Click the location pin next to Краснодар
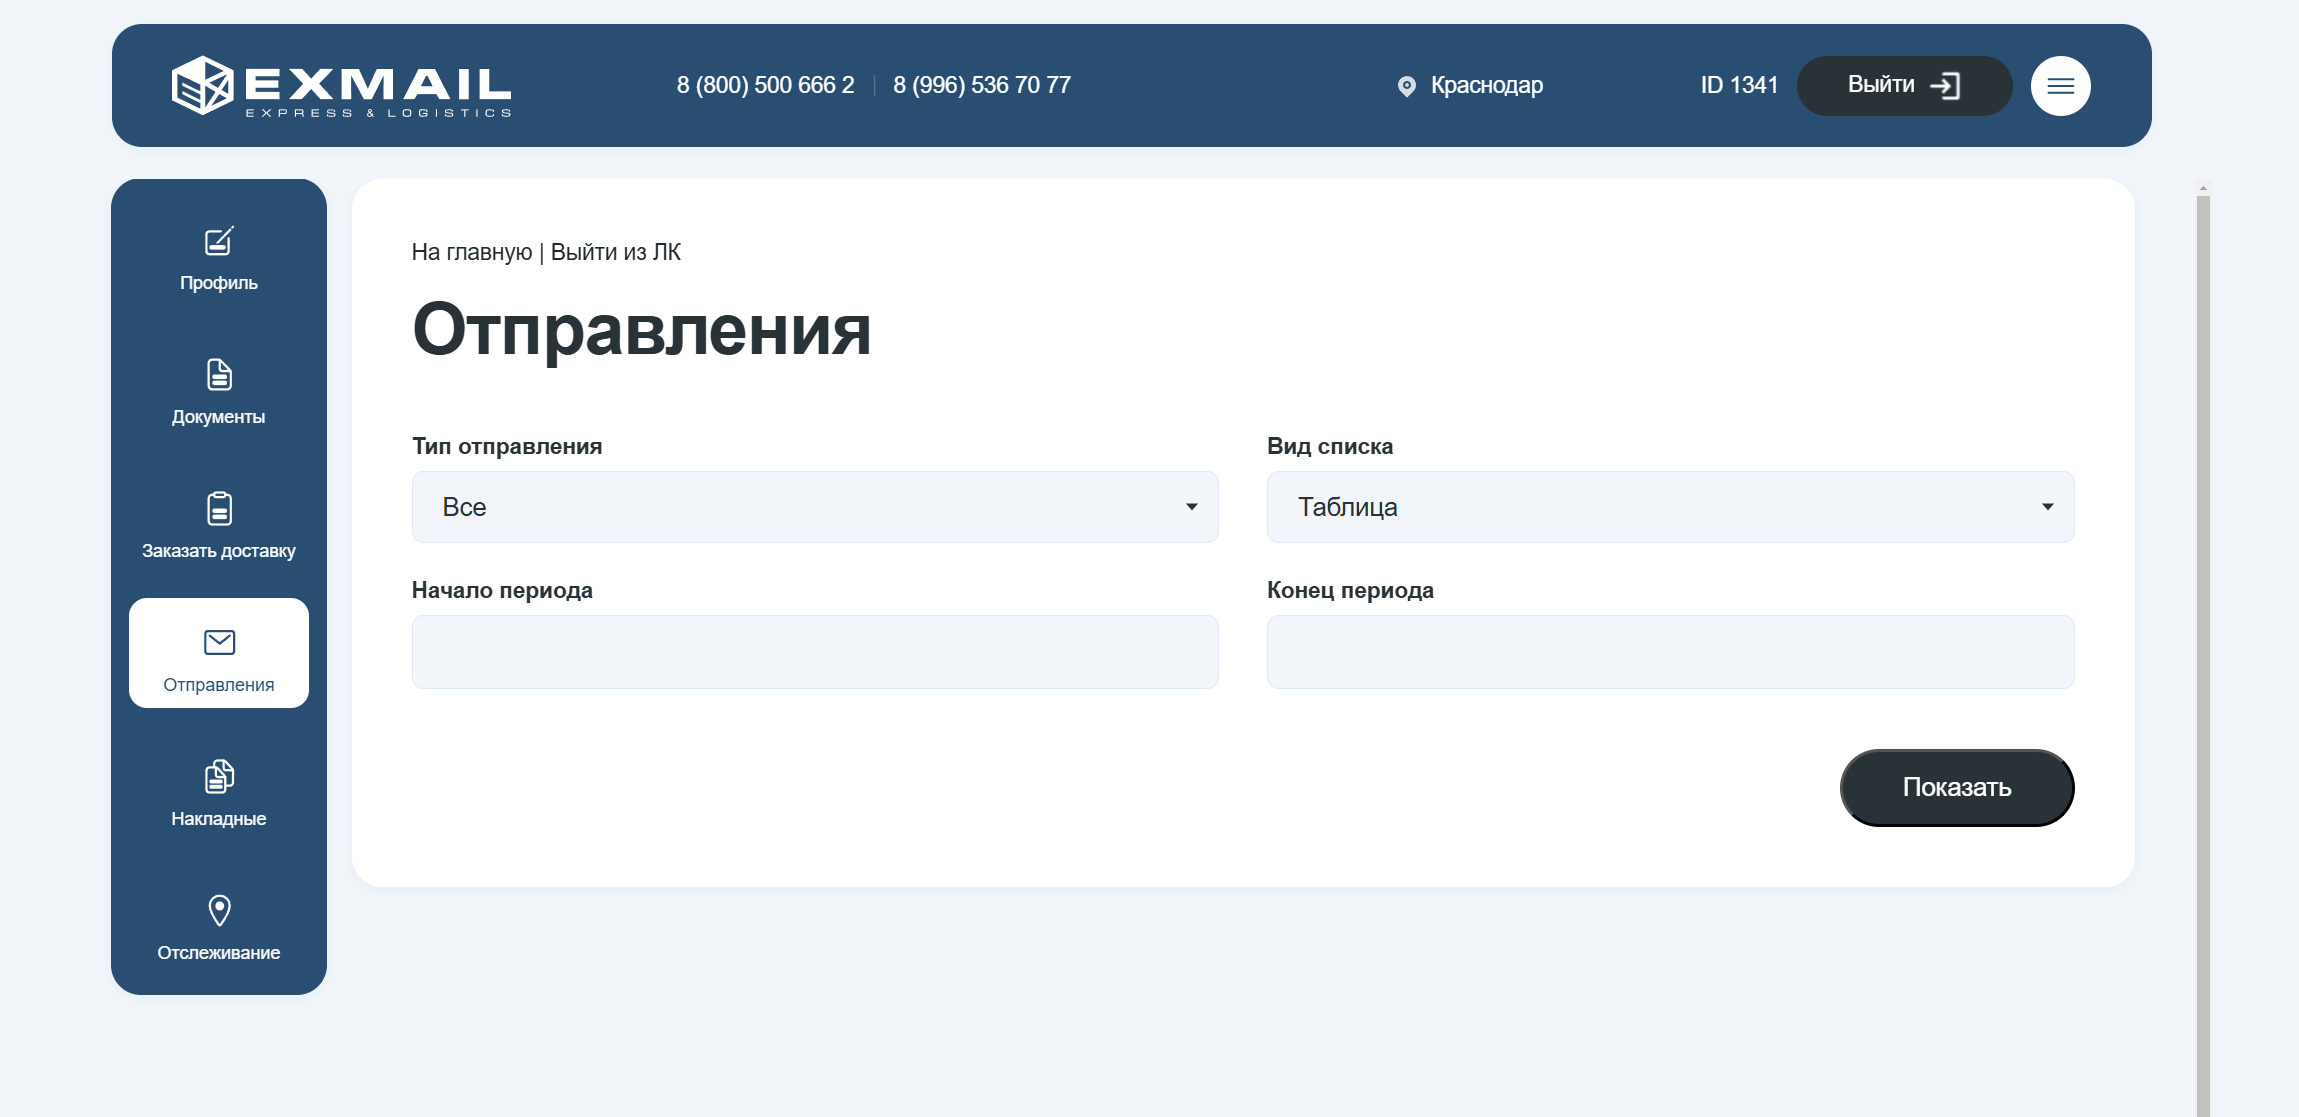2299x1117 pixels. click(x=1406, y=86)
